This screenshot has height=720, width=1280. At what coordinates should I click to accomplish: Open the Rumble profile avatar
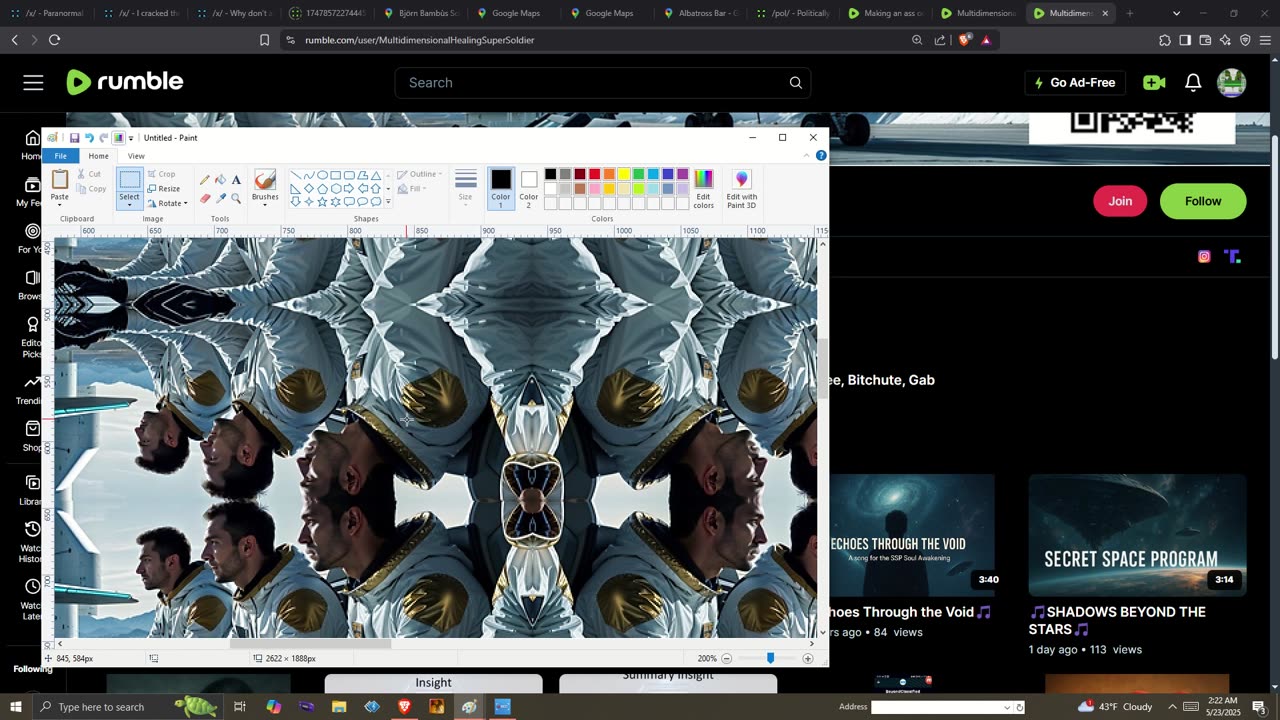[x=1232, y=83]
